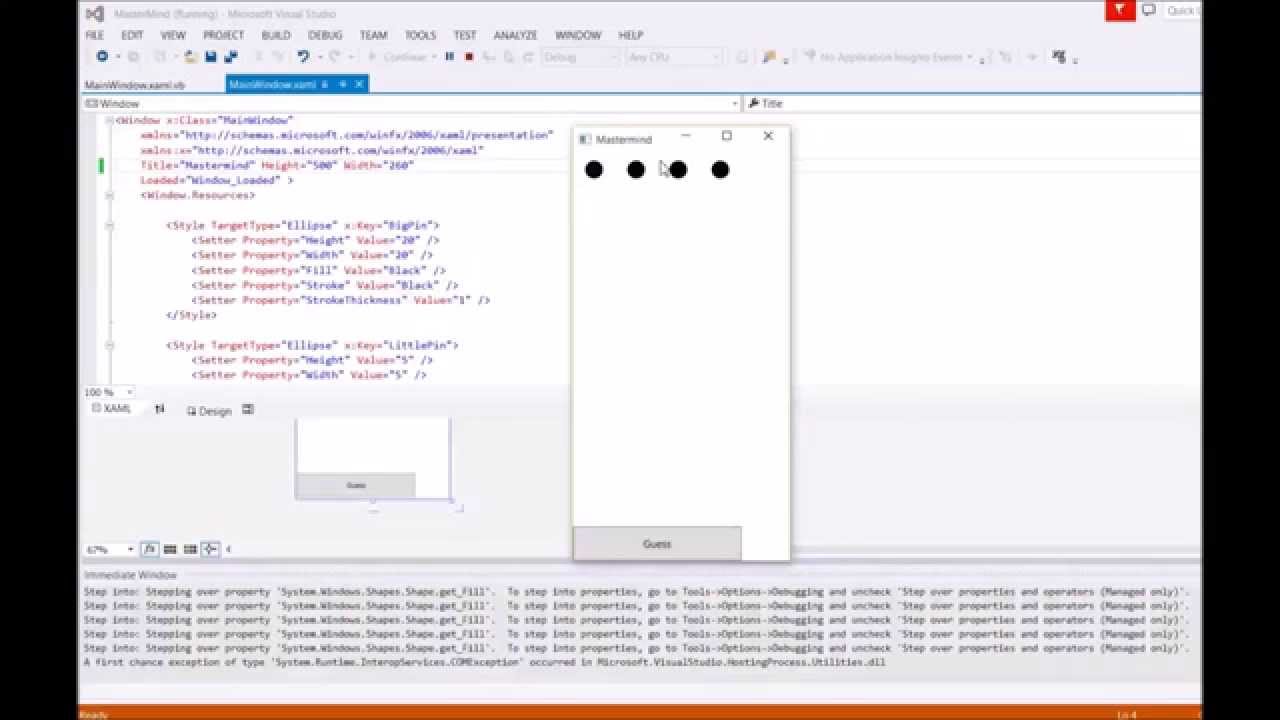
Task: Click the rightmost toolbar icon
Action: click(x=1059, y=57)
